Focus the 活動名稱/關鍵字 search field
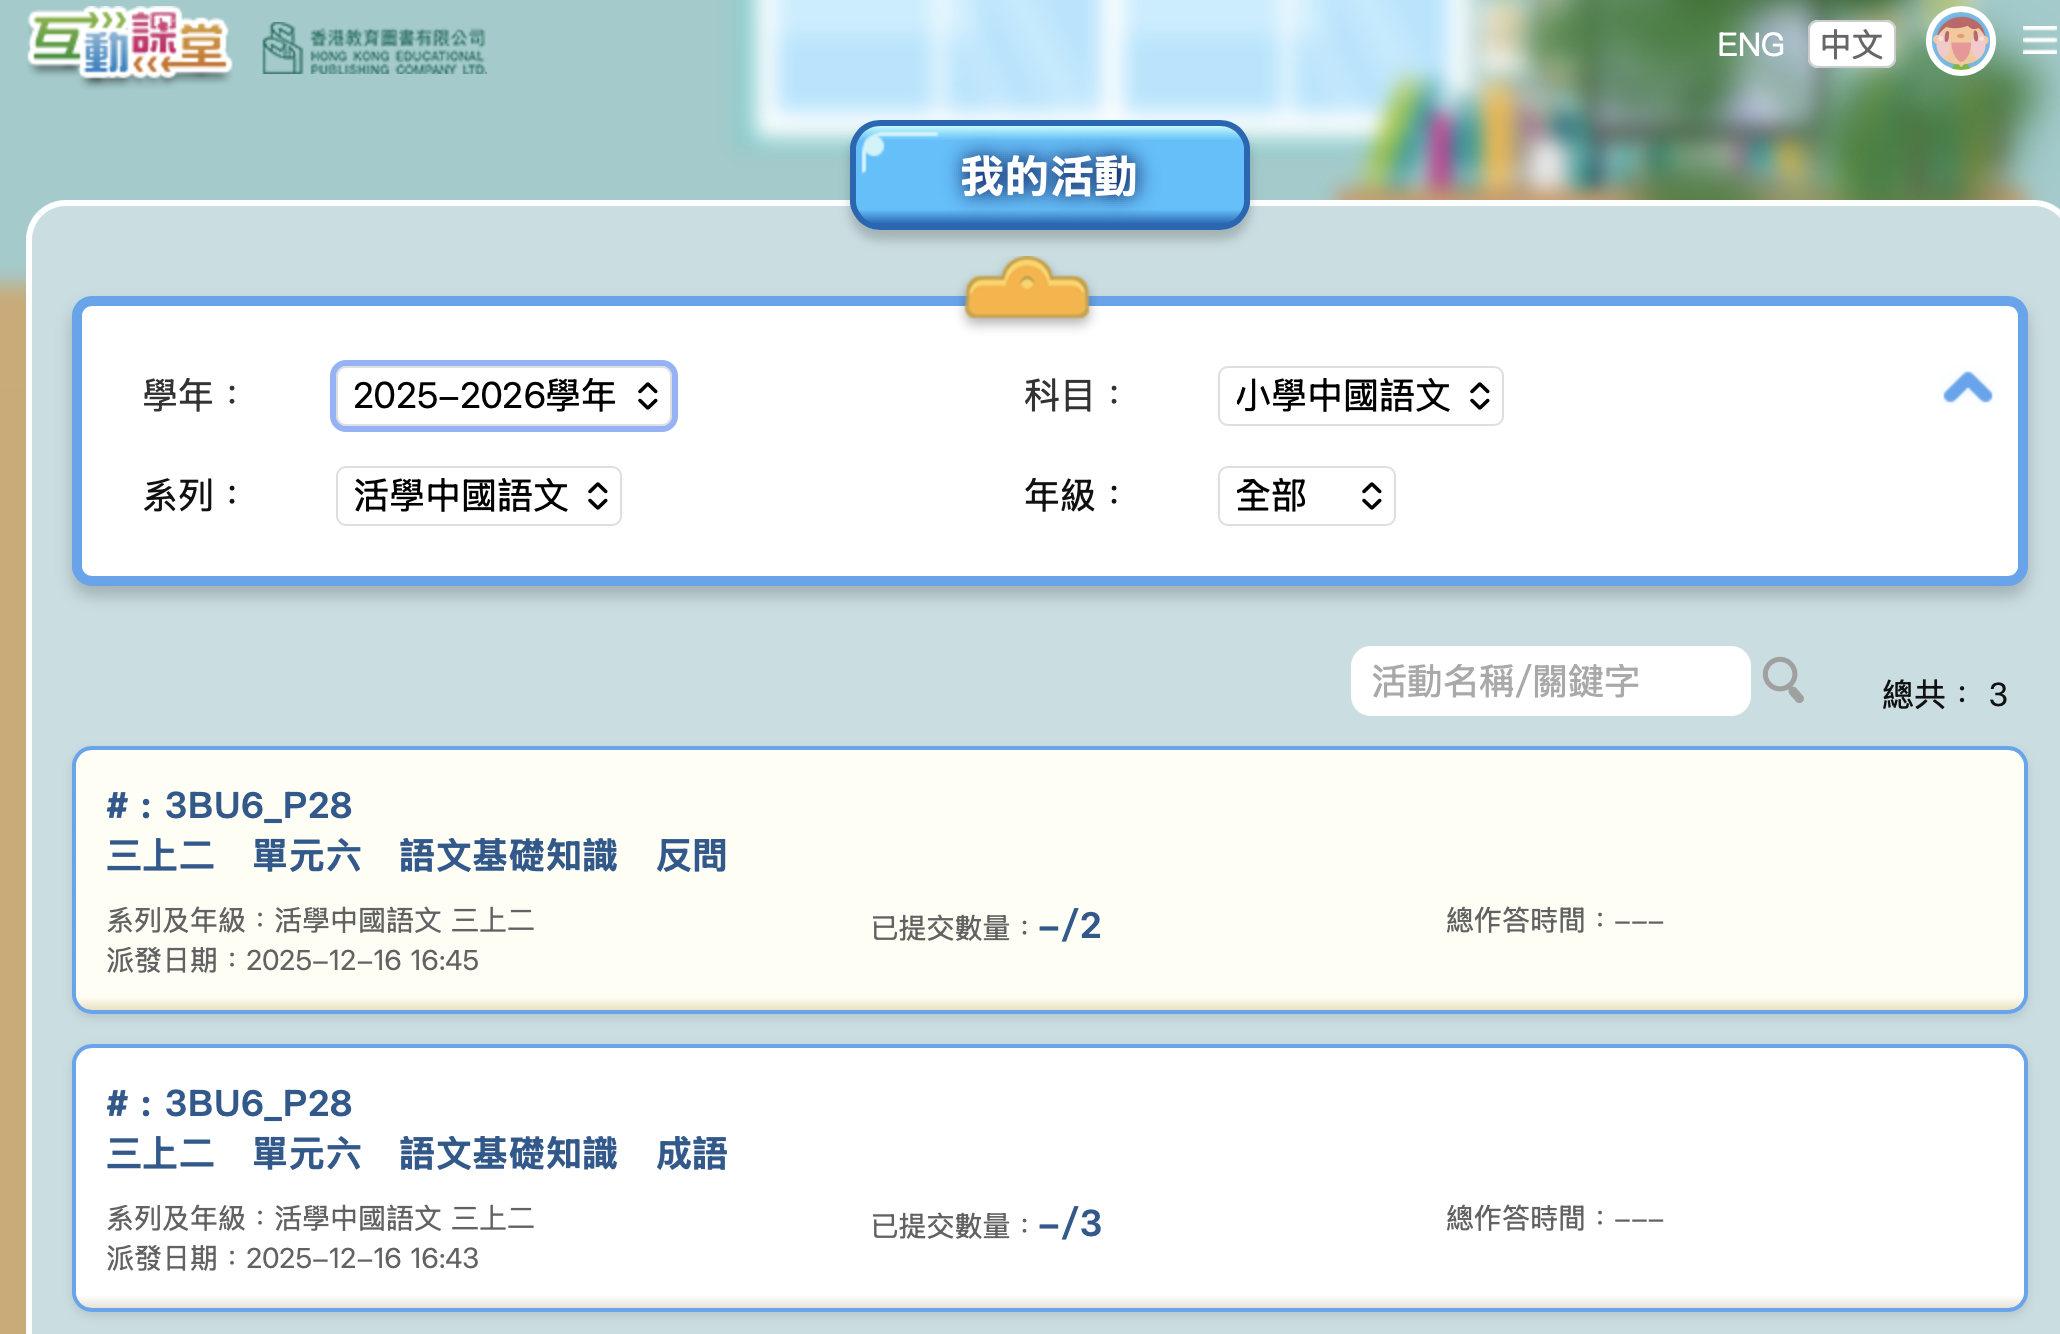The height and width of the screenshot is (1334, 2060). pos(1549,681)
